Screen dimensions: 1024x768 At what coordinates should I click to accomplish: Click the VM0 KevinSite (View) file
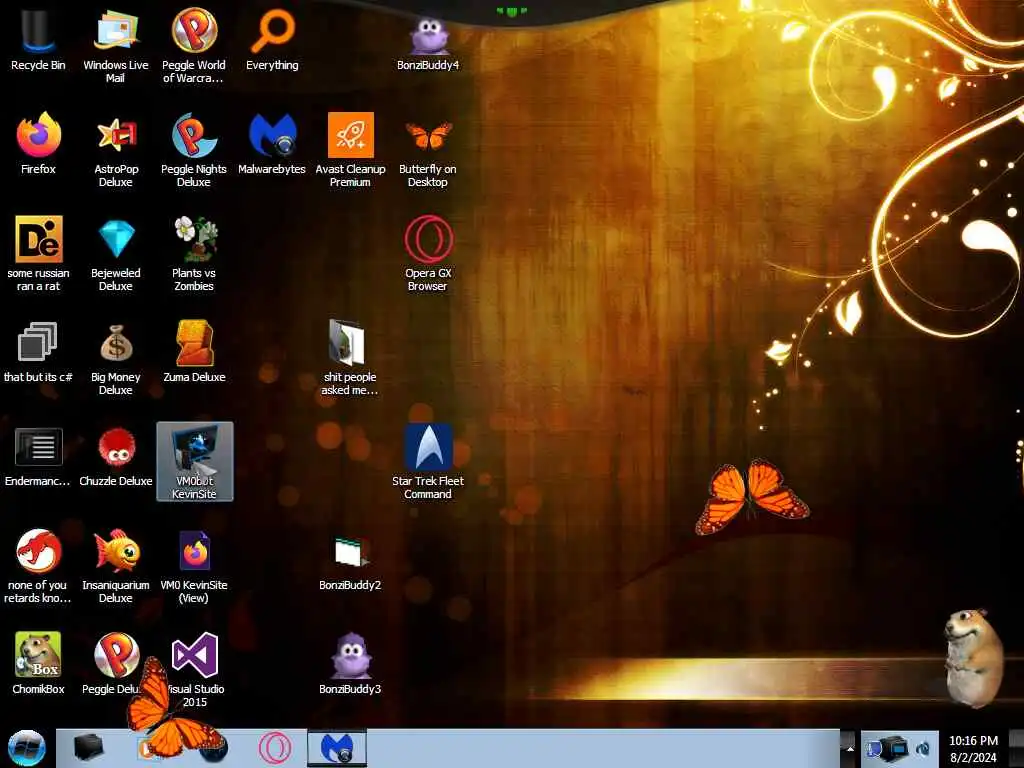point(194,566)
